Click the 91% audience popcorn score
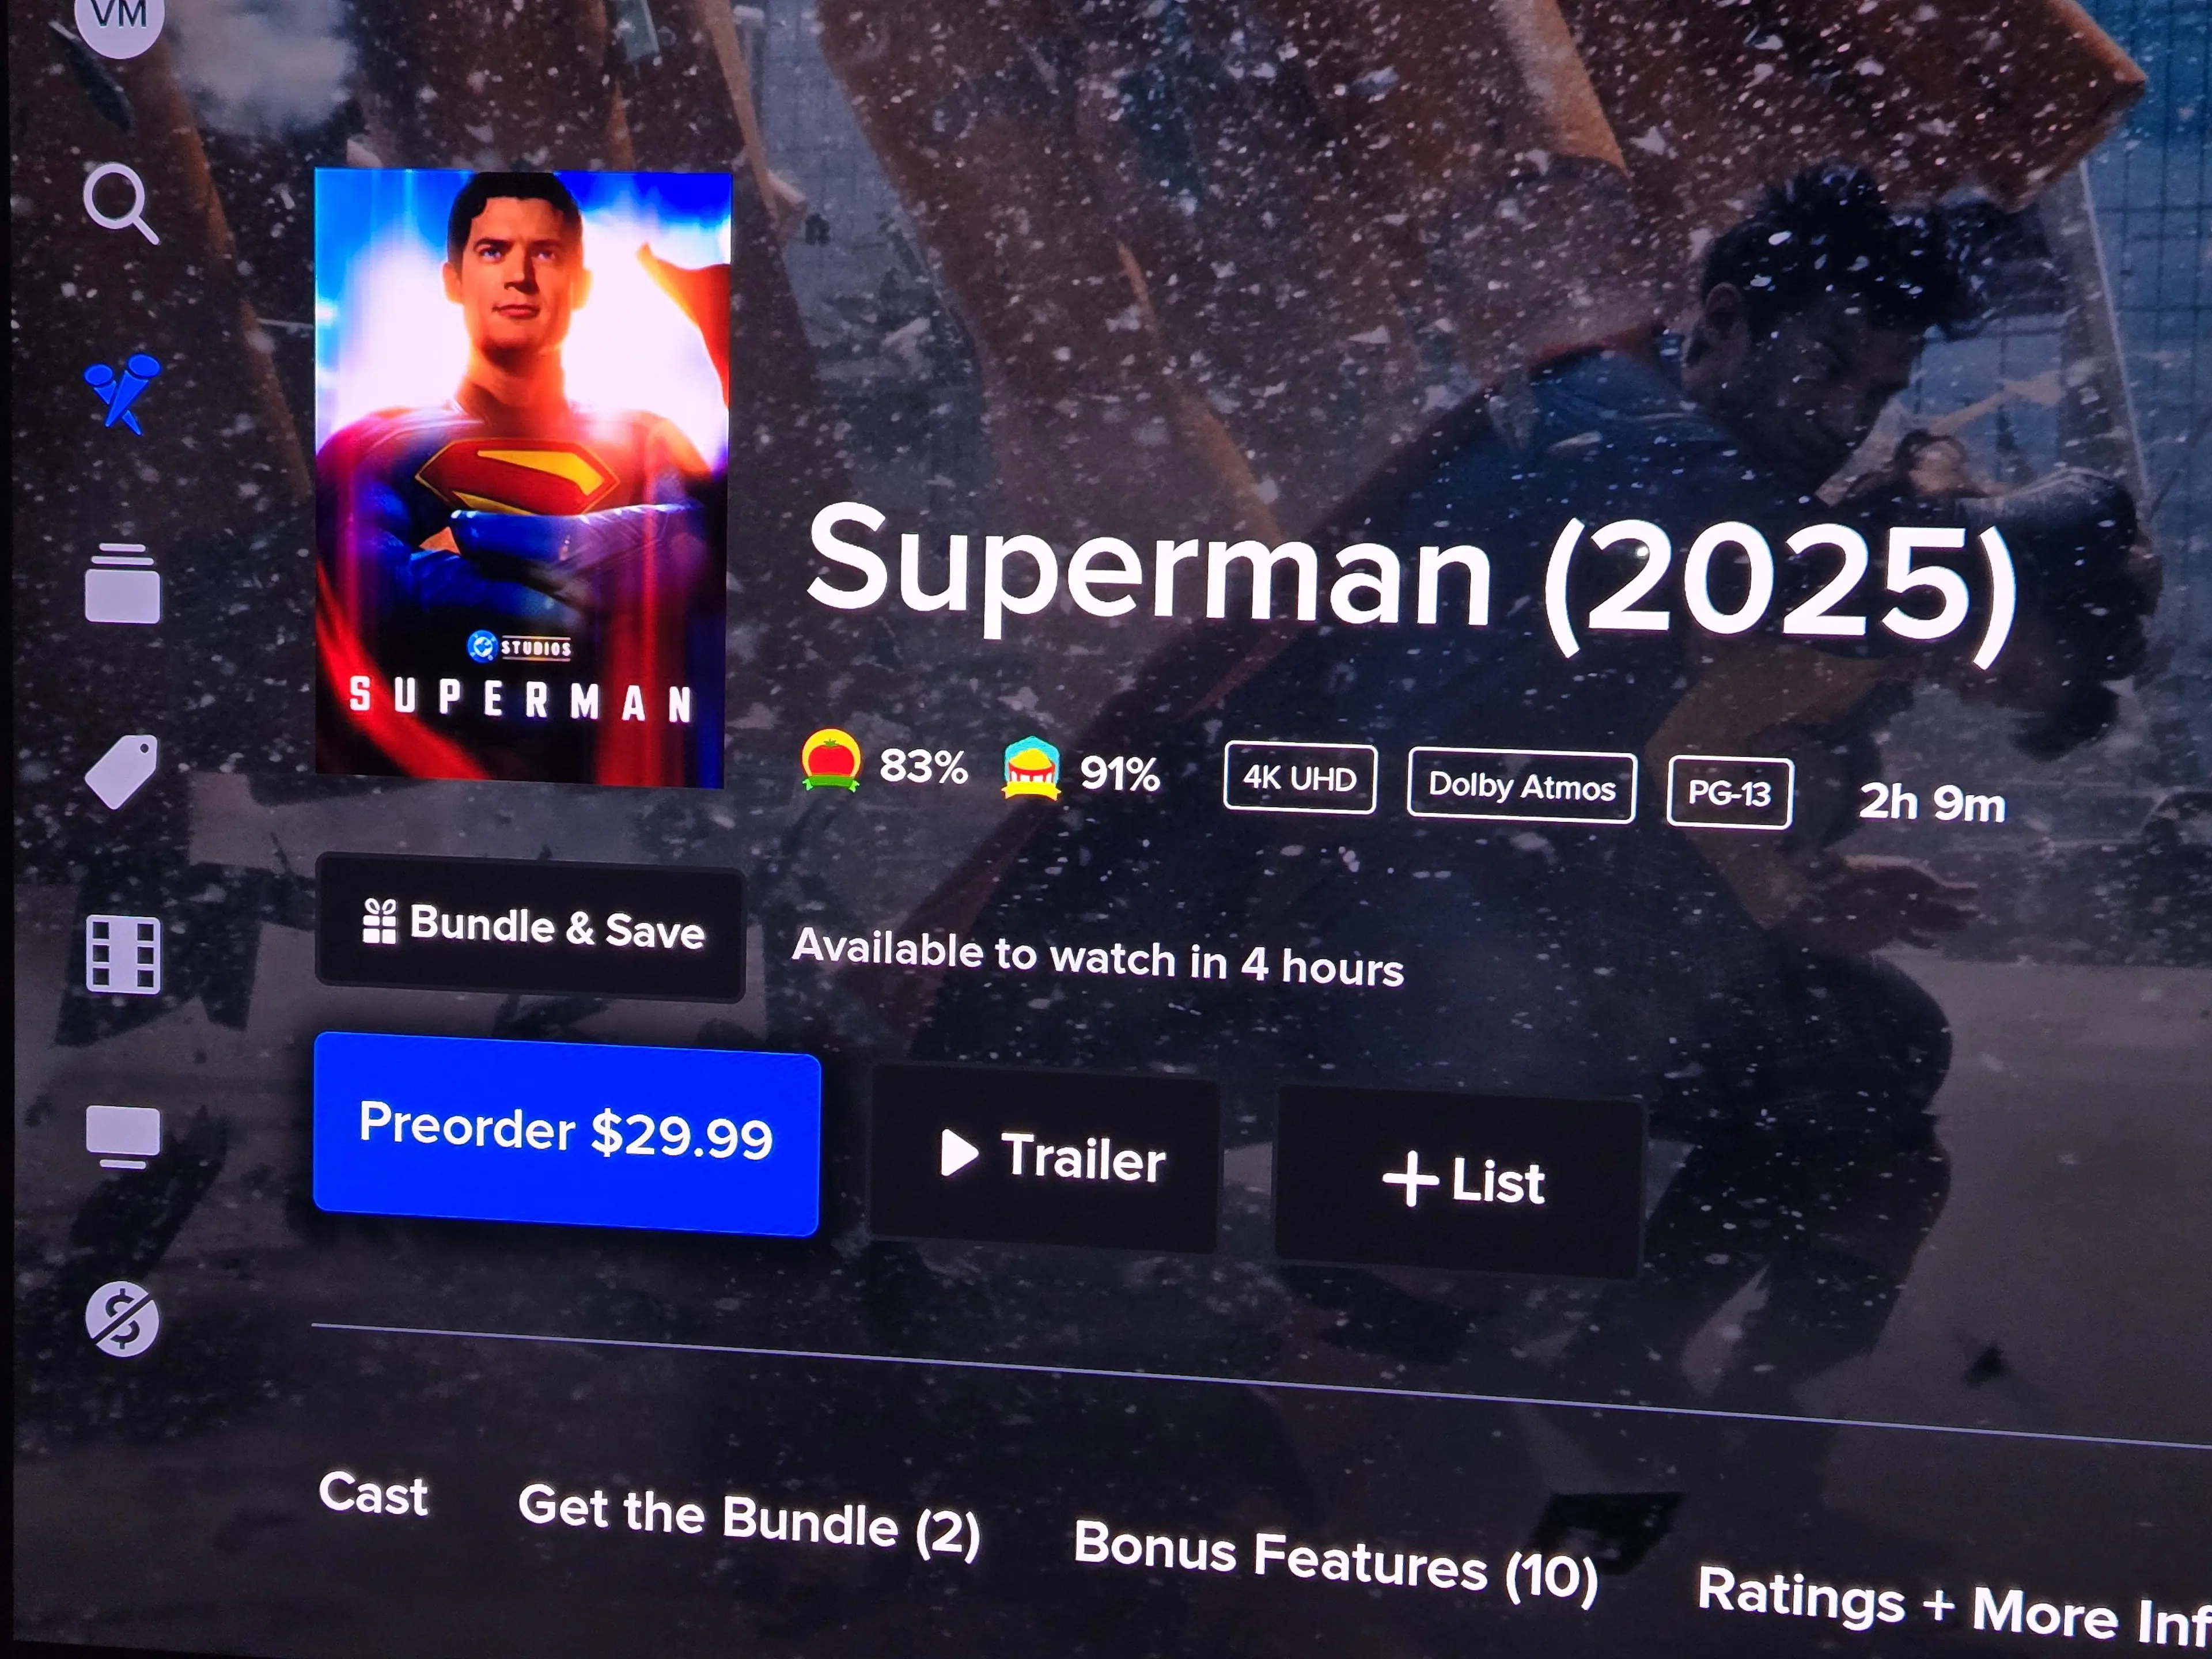This screenshot has height=1659, width=2212. click(x=1081, y=770)
